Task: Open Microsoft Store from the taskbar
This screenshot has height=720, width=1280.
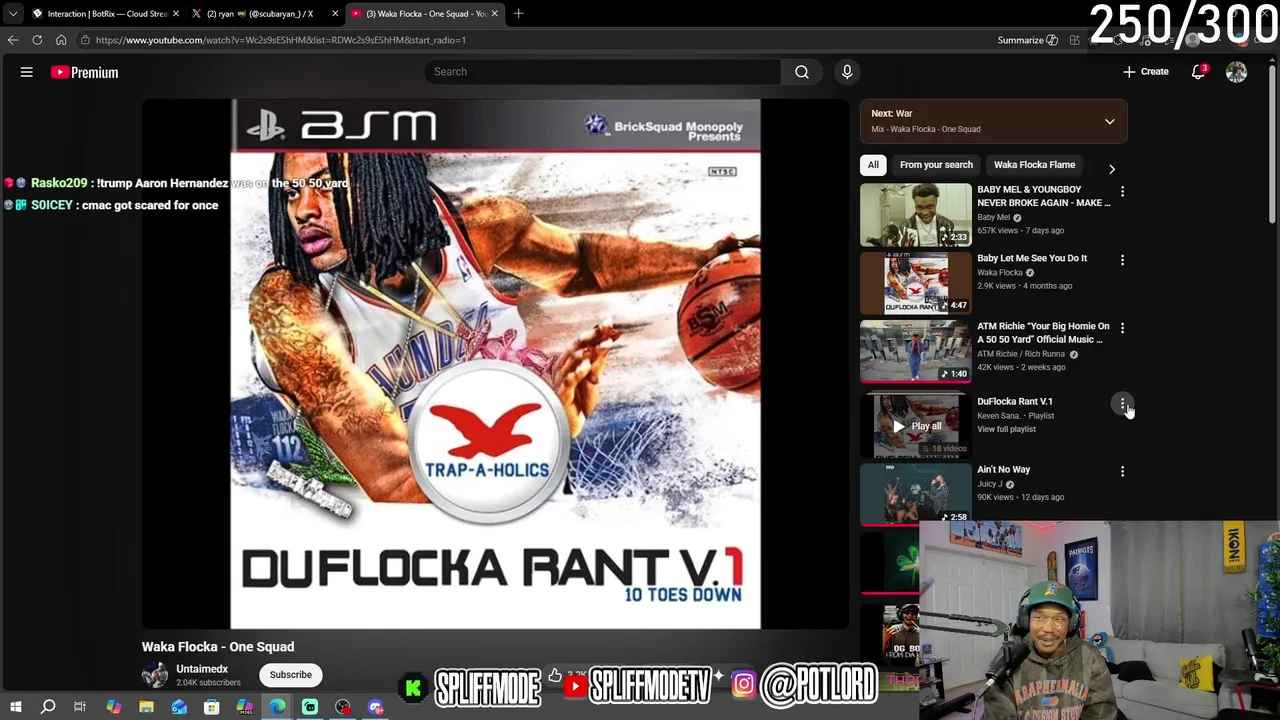Action: [211, 707]
